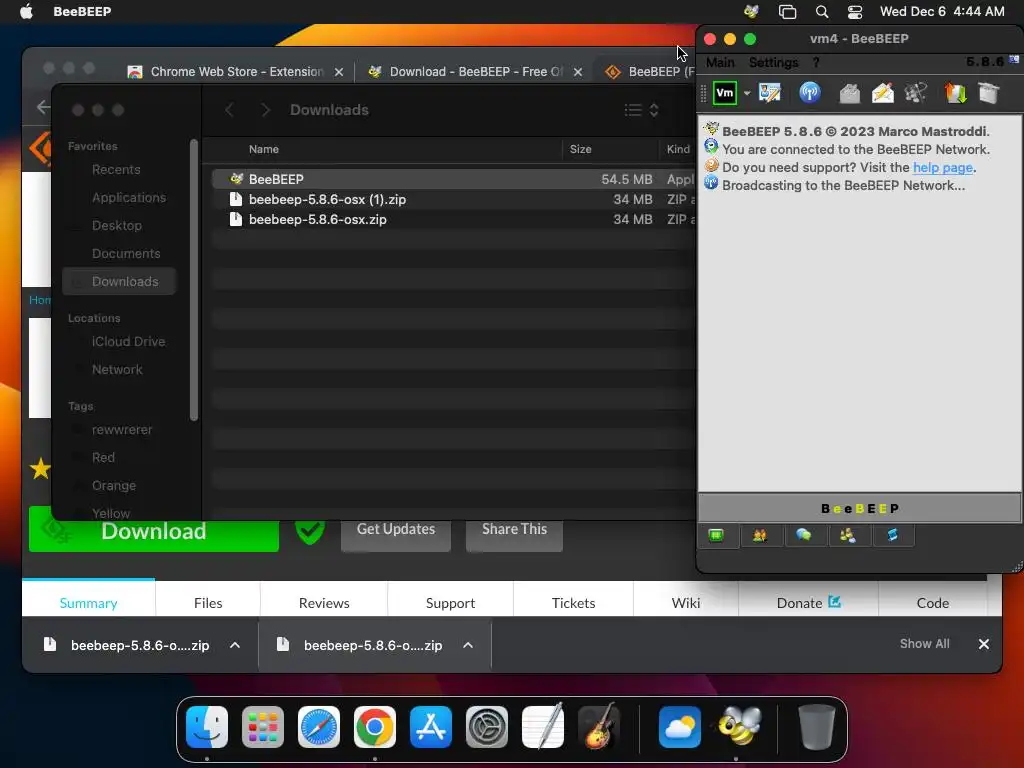
Task: Select the chat bubbles tab in BeeBEEP
Action: (x=803, y=536)
